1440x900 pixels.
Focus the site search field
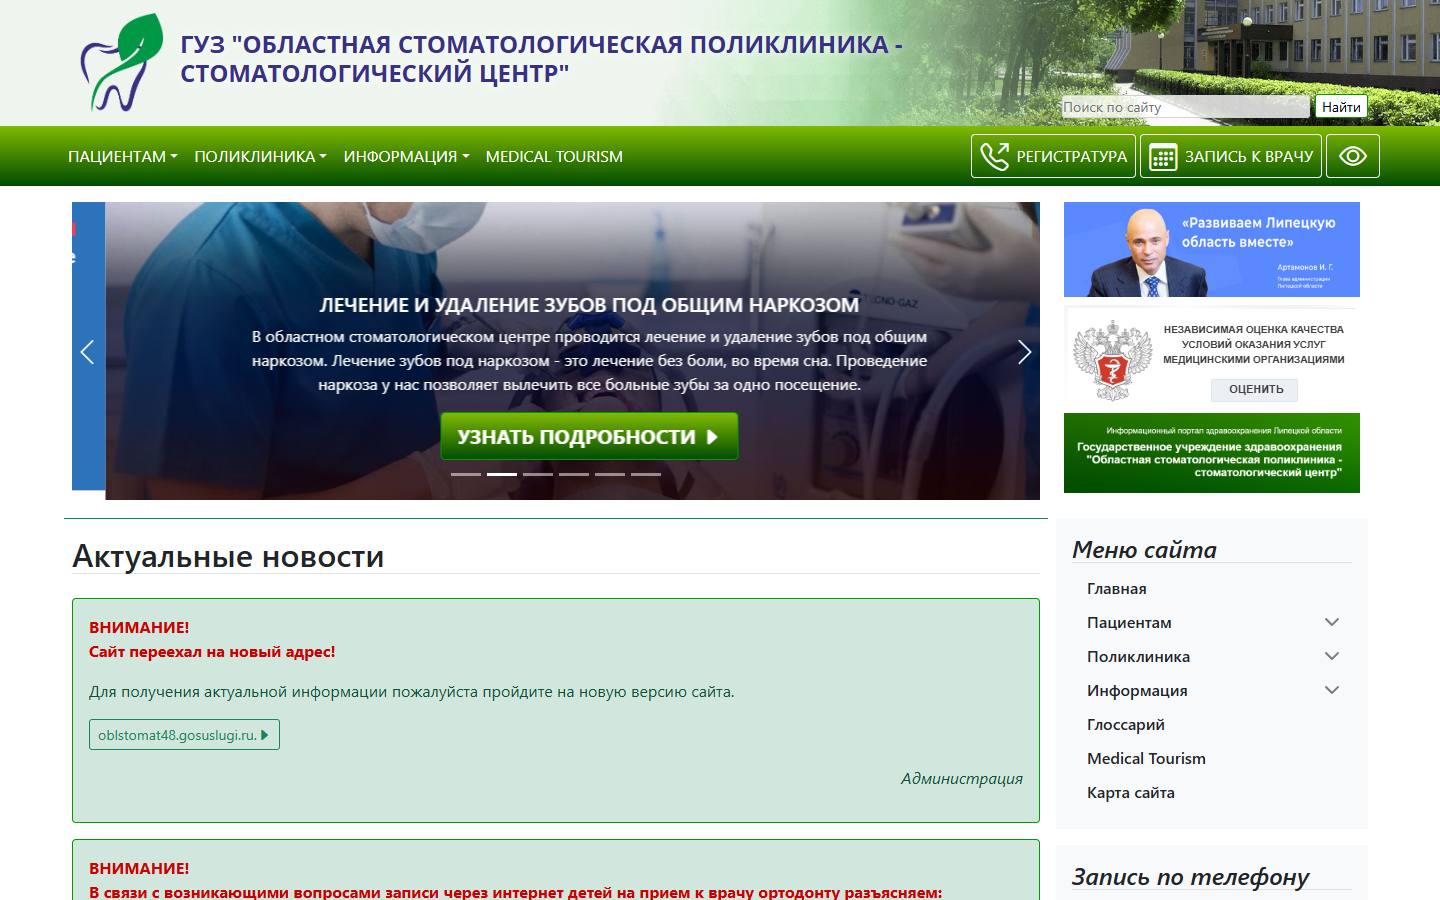1185,107
